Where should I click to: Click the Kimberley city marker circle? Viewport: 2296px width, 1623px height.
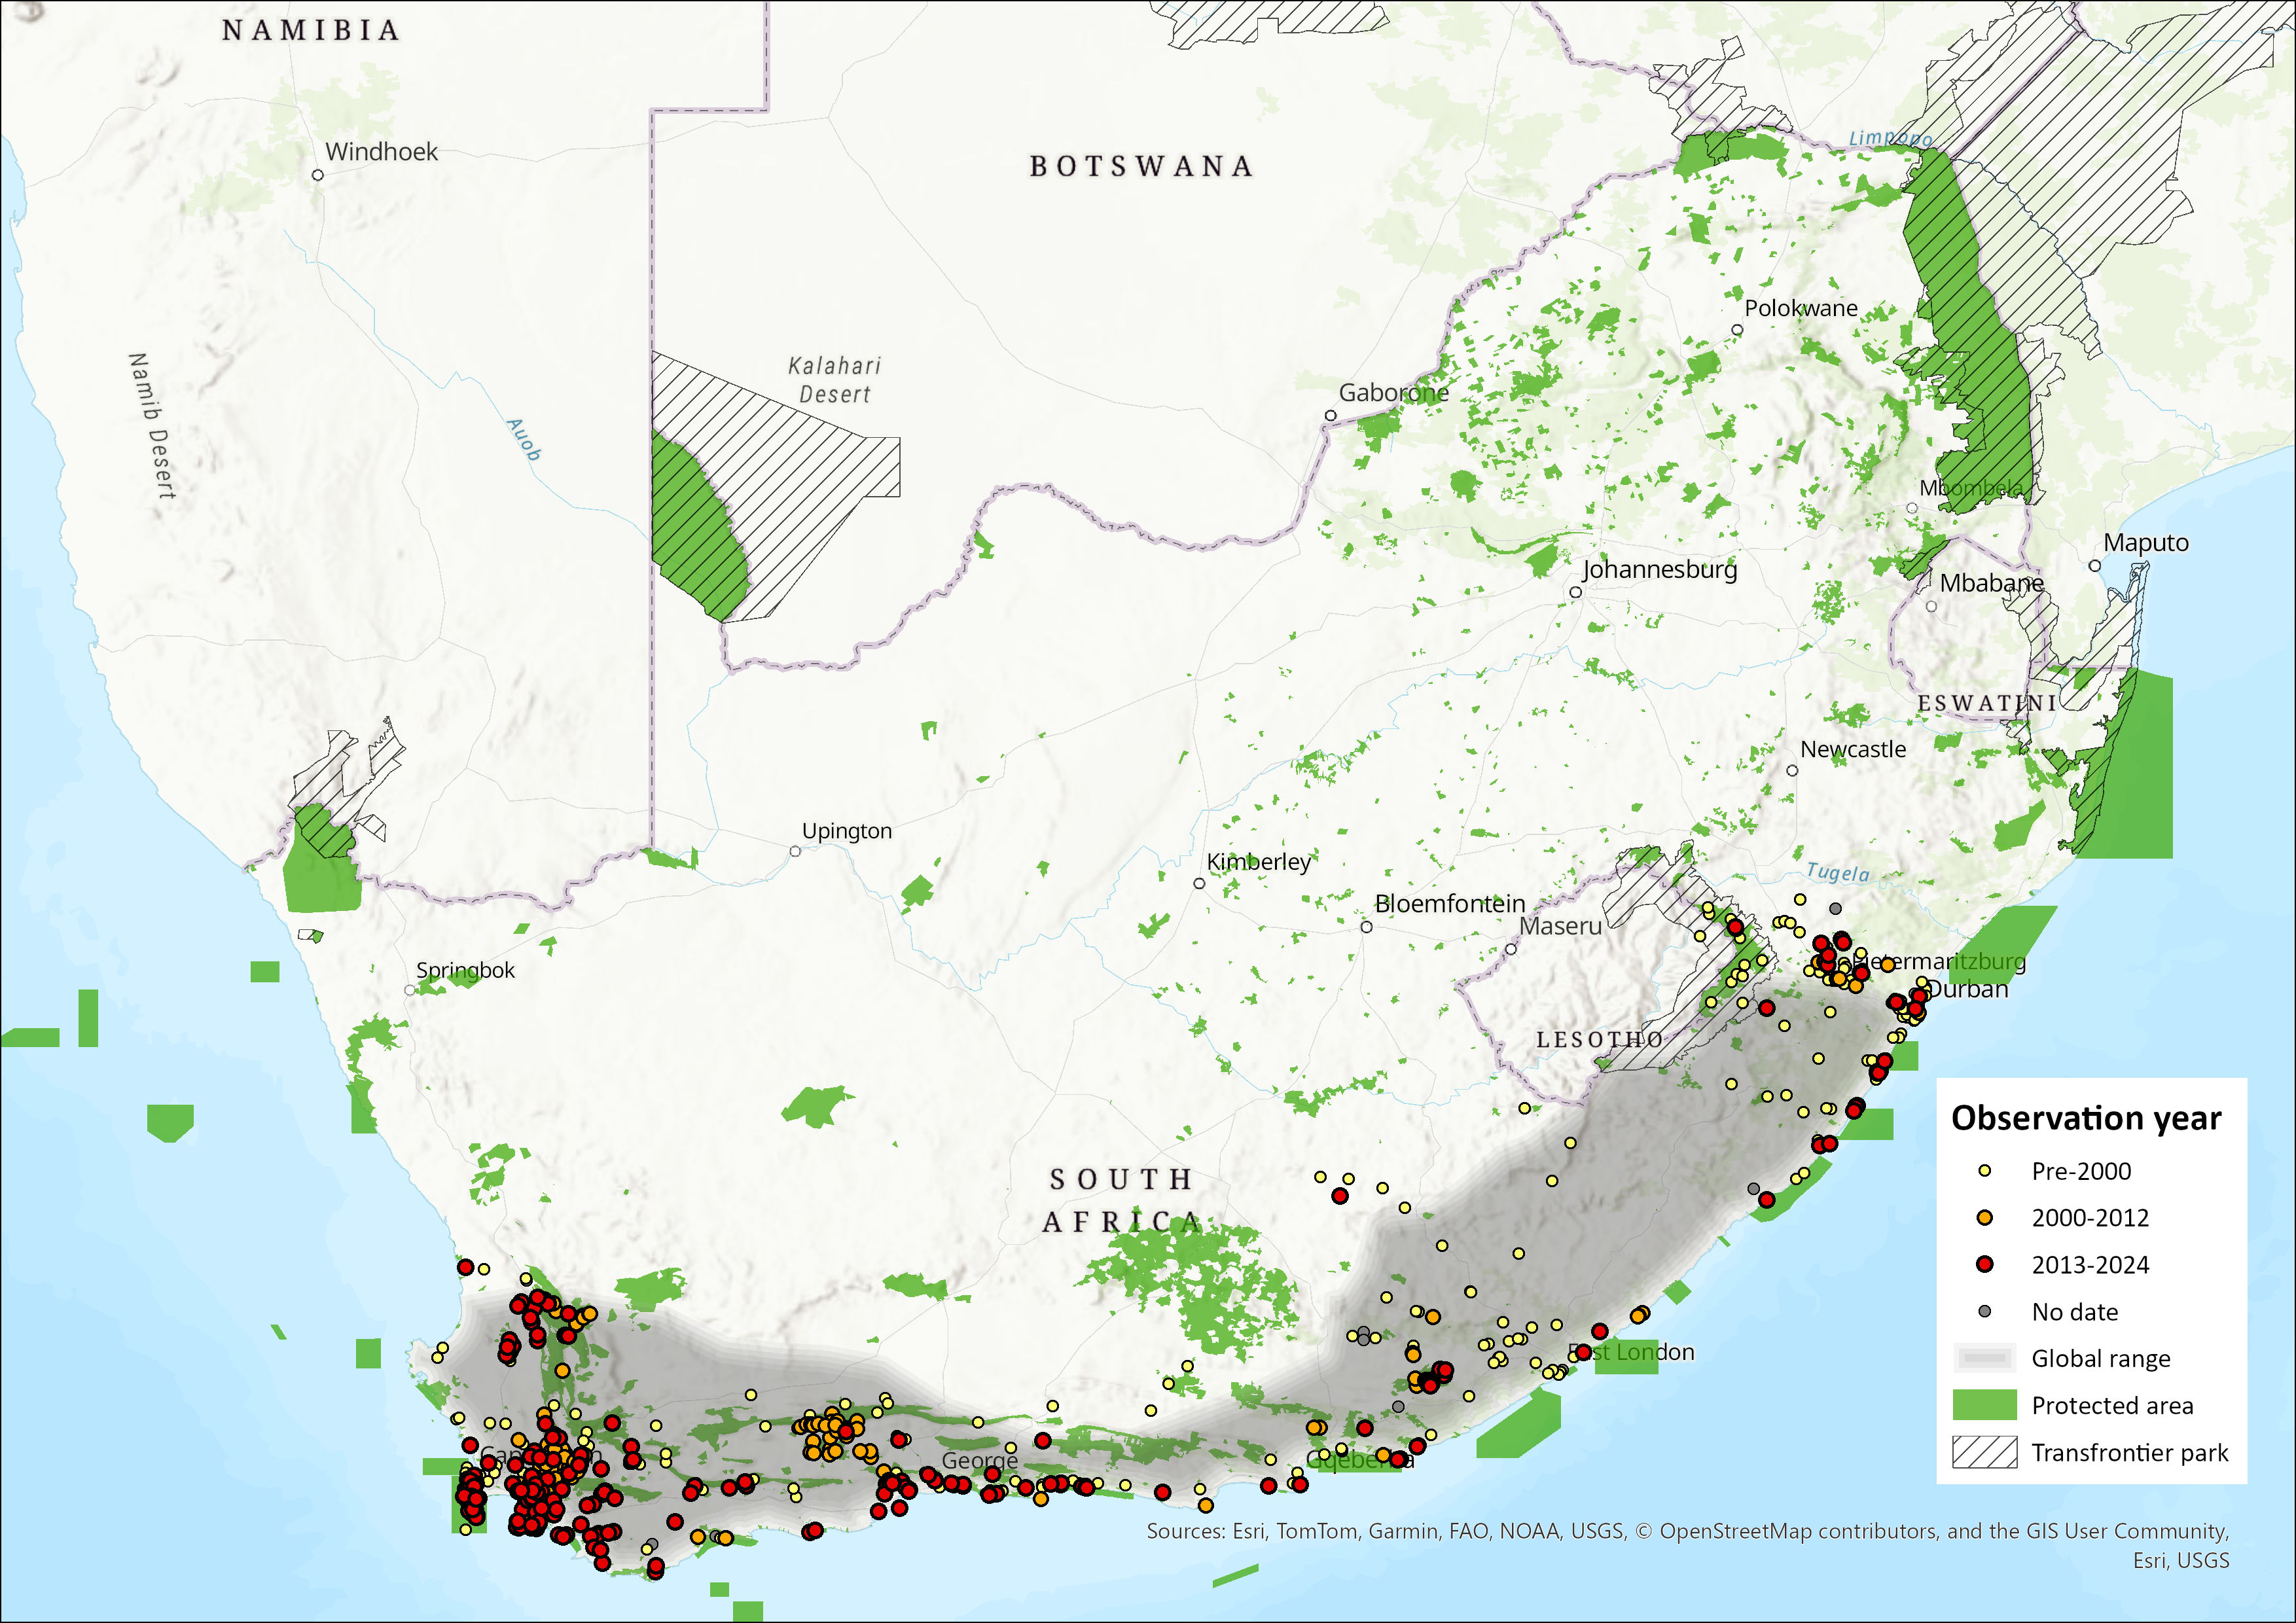1199,884
